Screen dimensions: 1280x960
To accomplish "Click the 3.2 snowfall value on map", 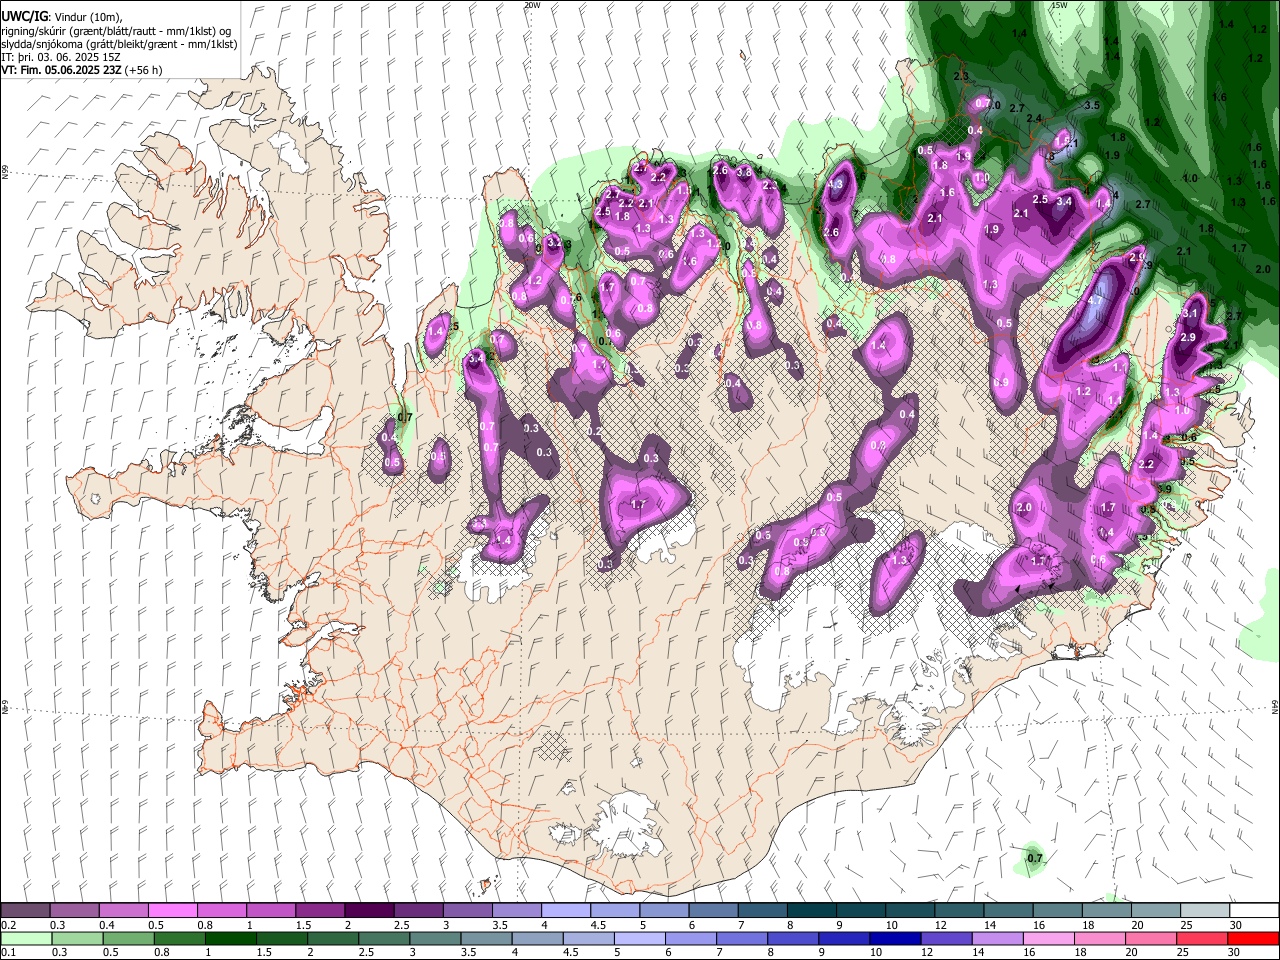I will pos(554,242).
